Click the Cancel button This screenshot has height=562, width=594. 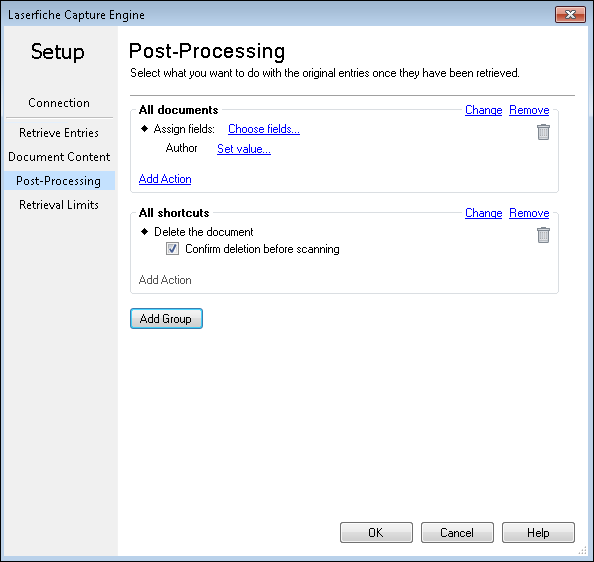click(x=457, y=532)
